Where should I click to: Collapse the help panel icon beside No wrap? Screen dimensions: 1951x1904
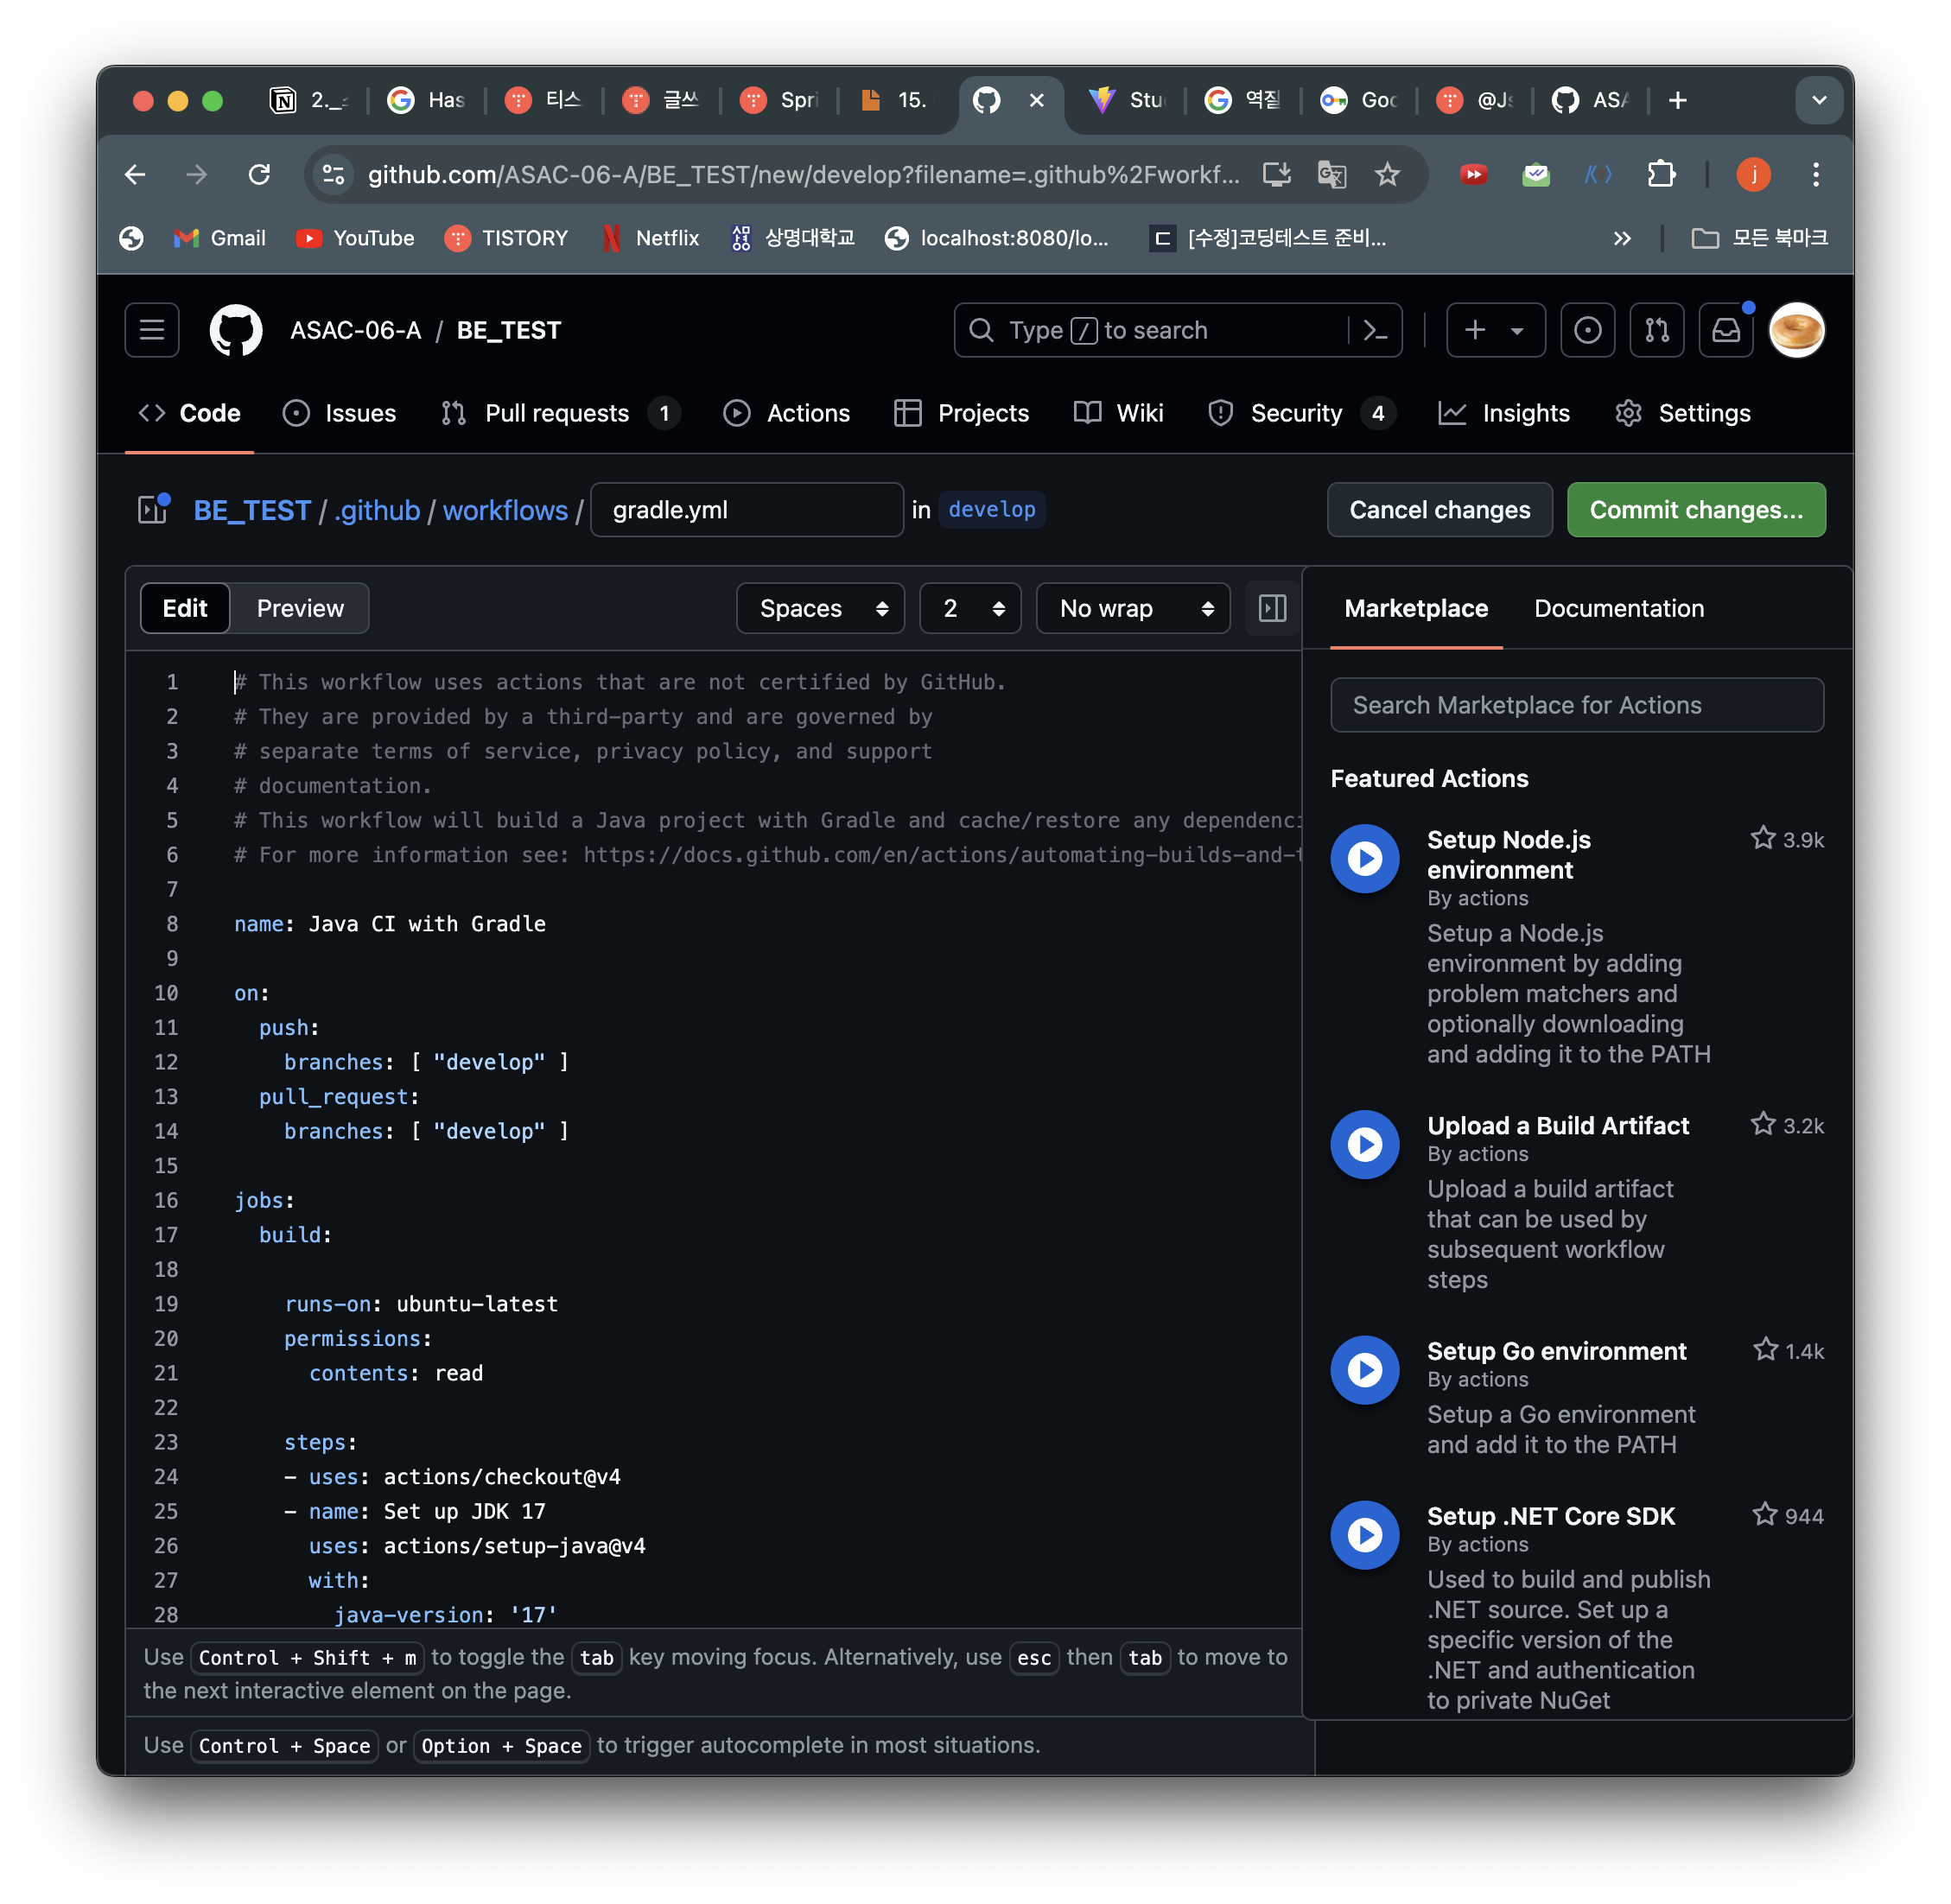click(x=1272, y=608)
